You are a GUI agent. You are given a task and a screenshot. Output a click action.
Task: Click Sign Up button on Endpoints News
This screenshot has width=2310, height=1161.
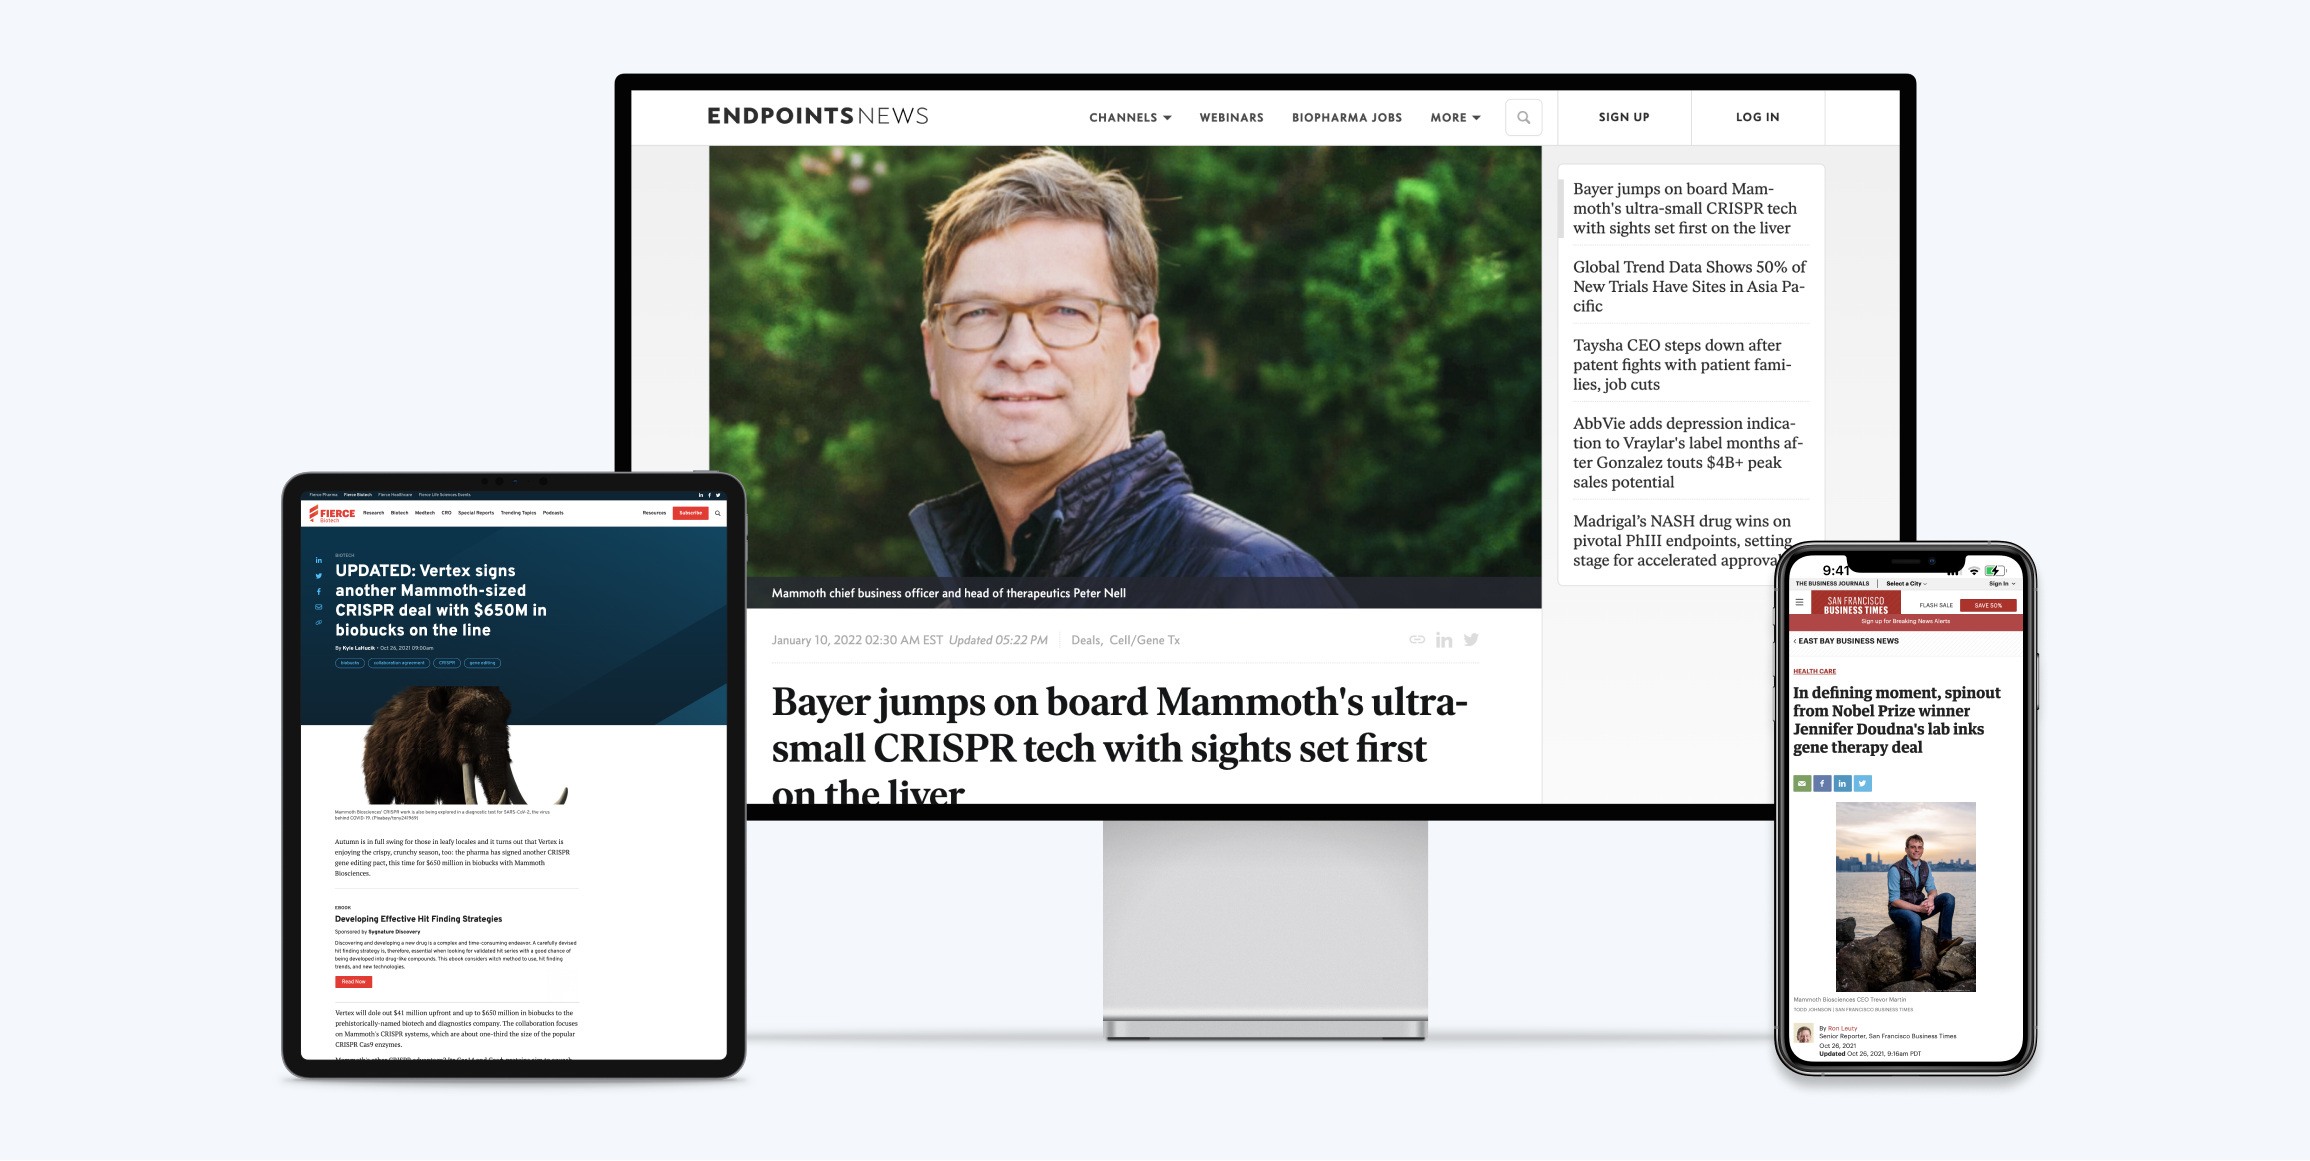[x=1626, y=116]
